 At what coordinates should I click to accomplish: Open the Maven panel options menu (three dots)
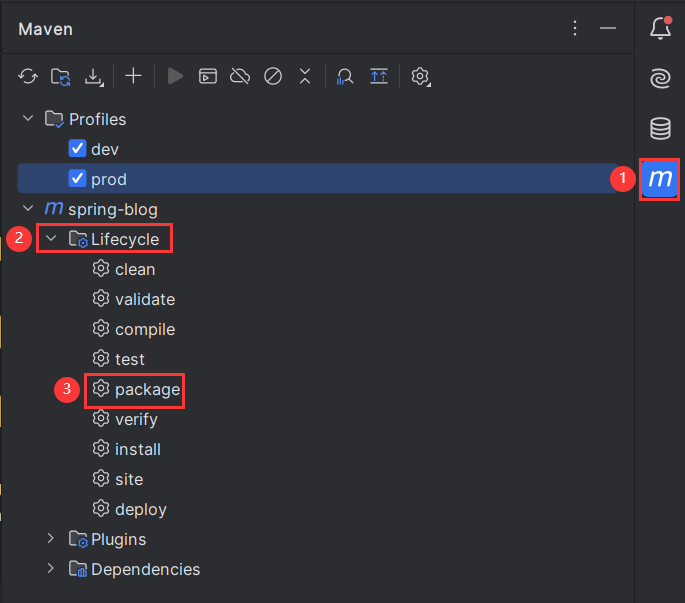pyautogui.click(x=575, y=28)
